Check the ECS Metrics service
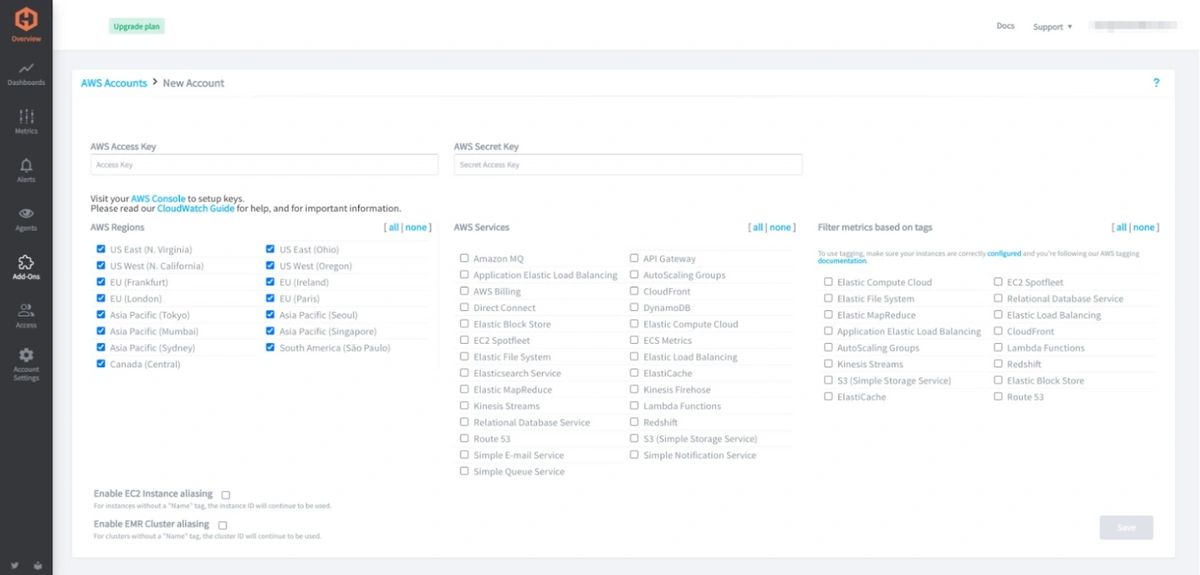This screenshot has height=575, width=1200. [634, 340]
